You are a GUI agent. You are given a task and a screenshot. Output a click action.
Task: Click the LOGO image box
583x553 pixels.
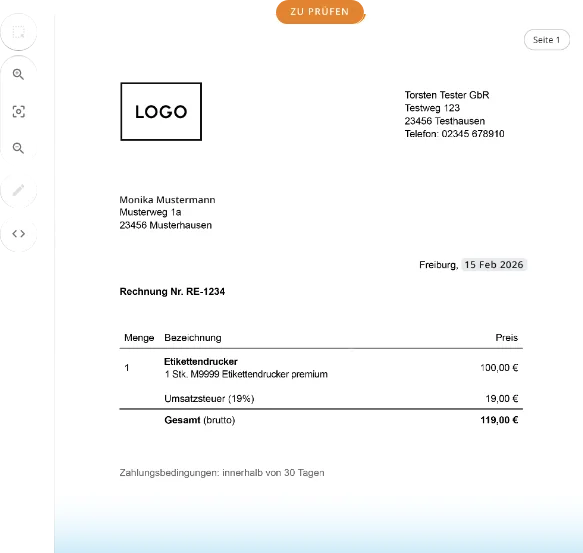coord(161,112)
